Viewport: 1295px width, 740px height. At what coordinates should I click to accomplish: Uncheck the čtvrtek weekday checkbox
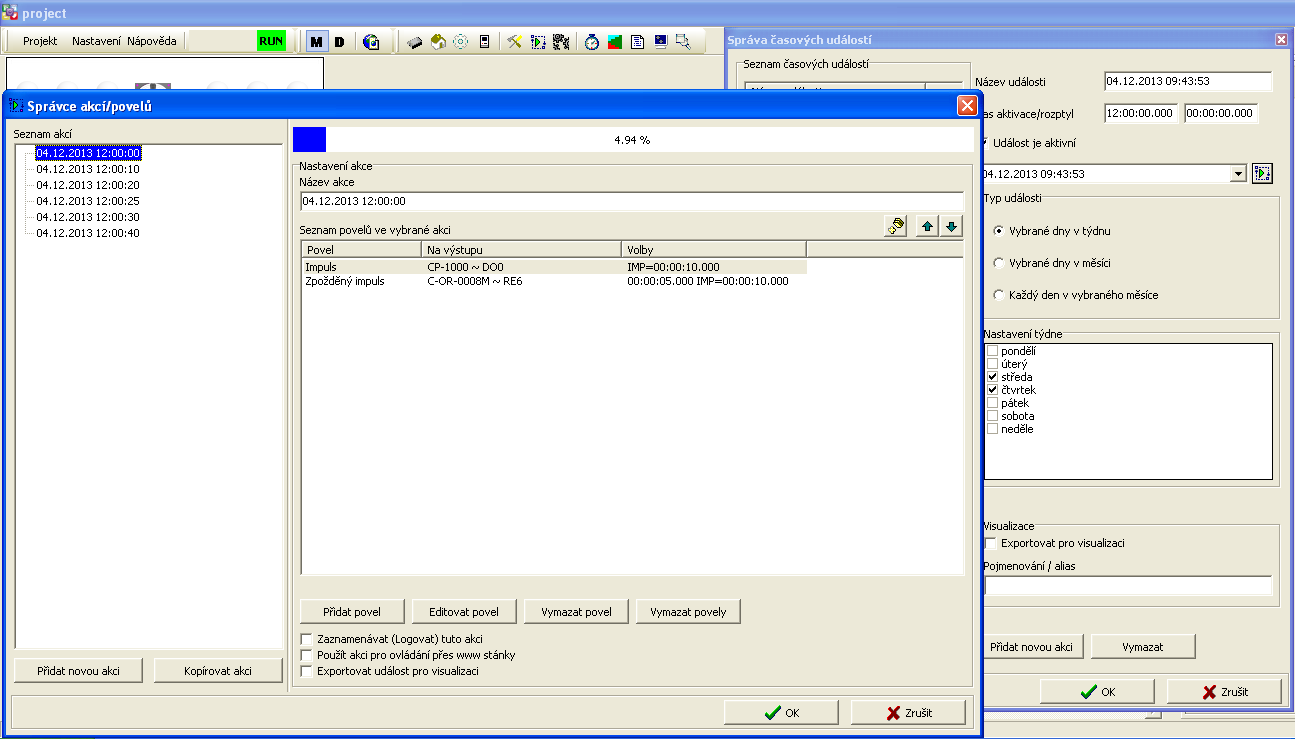[992, 390]
